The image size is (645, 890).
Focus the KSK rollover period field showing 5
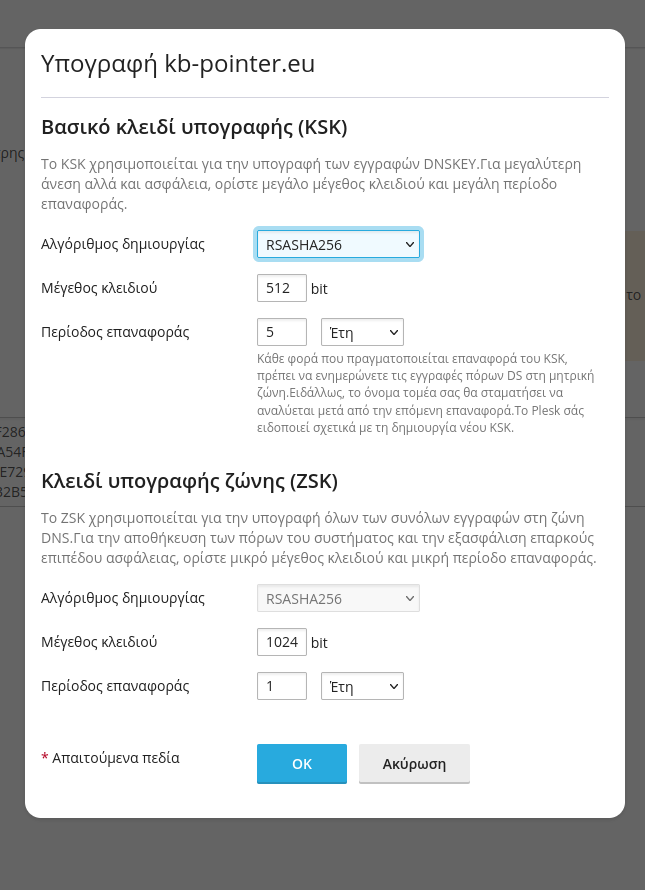281,332
